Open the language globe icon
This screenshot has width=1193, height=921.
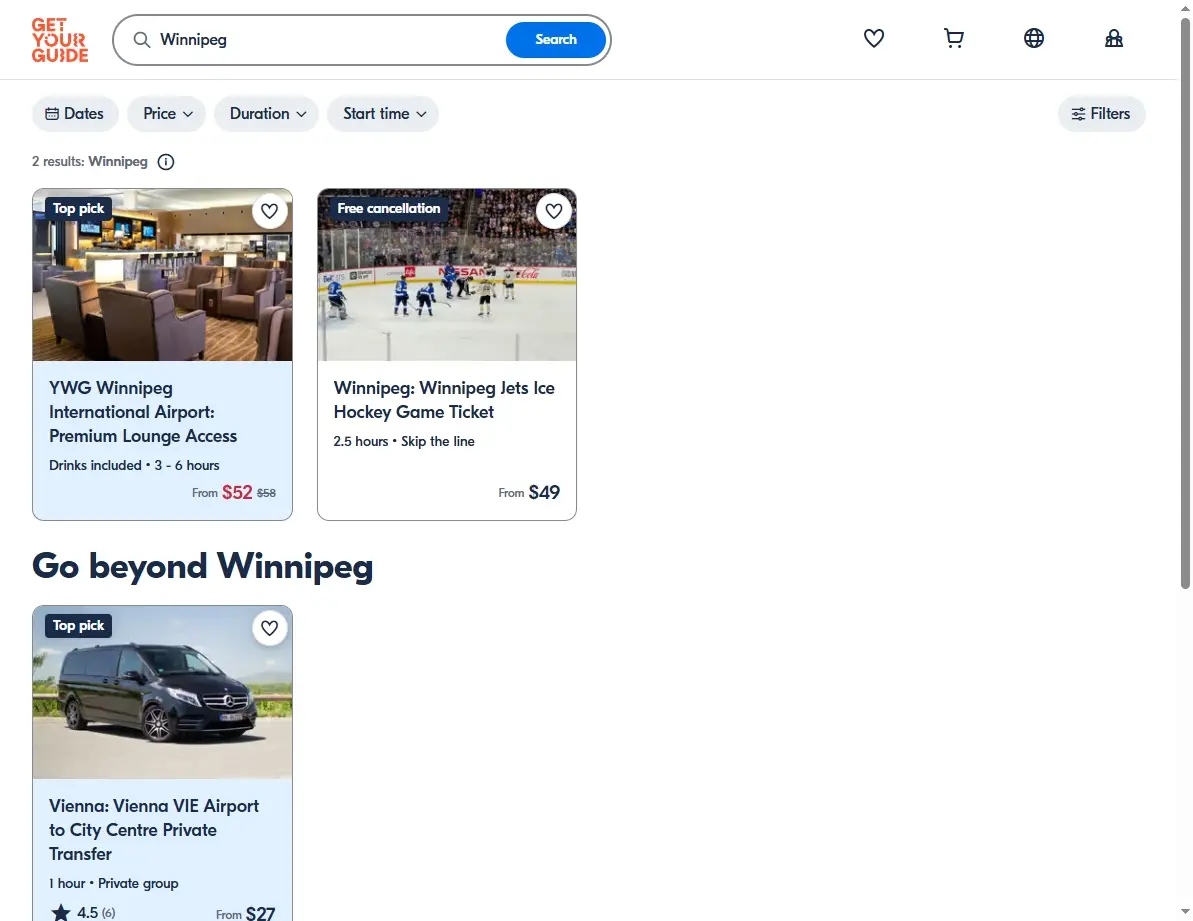coord(1034,38)
